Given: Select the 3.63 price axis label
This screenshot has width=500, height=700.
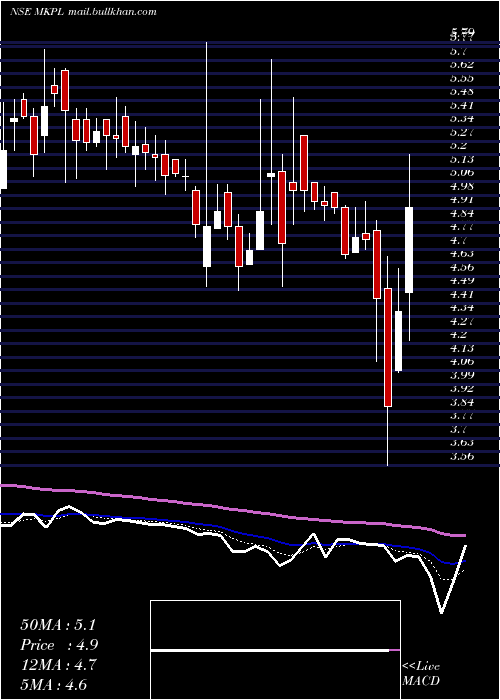Looking at the screenshot, I should pos(462,442).
